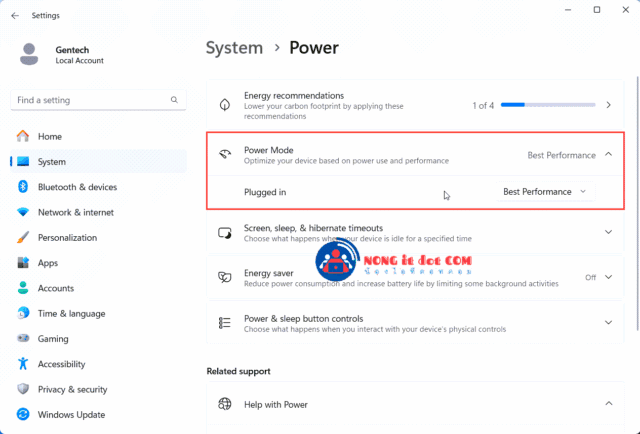Open Energy recommendations arrow

(608, 105)
